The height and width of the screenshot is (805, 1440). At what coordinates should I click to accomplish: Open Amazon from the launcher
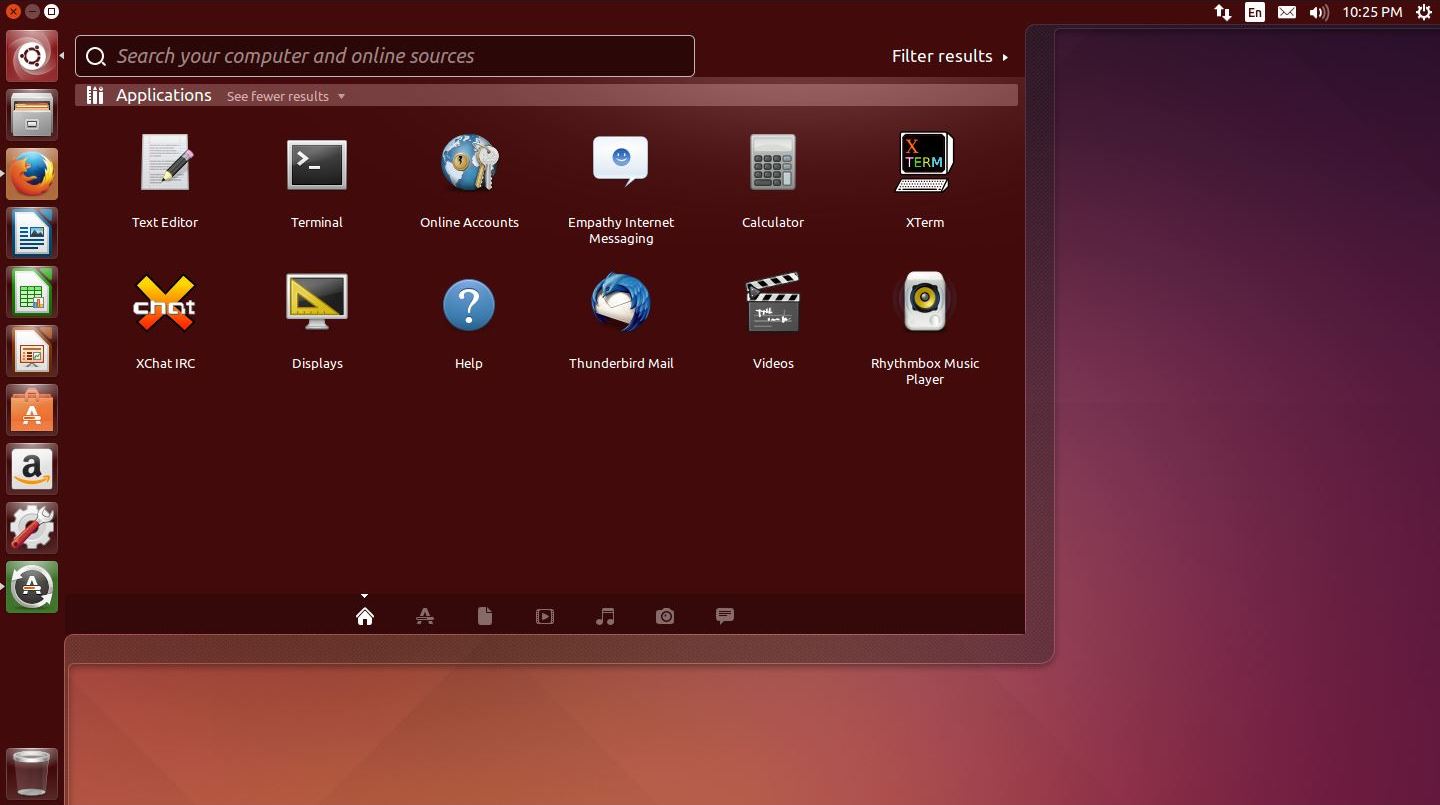coord(32,469)
